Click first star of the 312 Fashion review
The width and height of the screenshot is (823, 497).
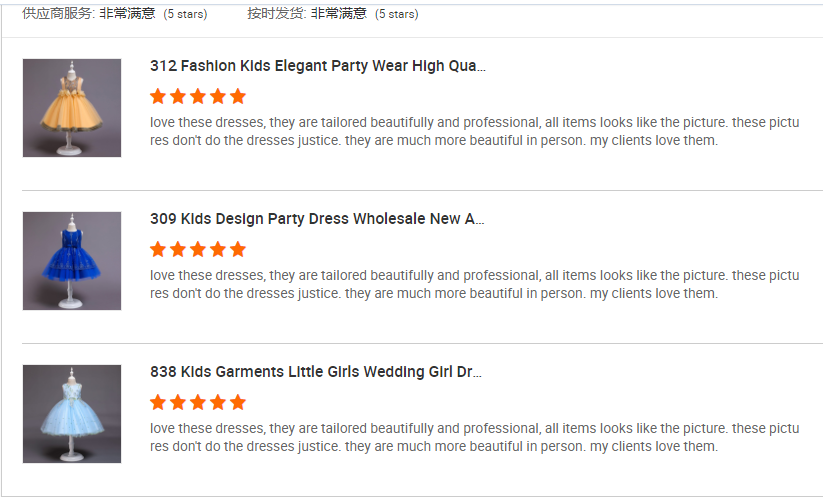pyautogui.click(x=158, y=97)
